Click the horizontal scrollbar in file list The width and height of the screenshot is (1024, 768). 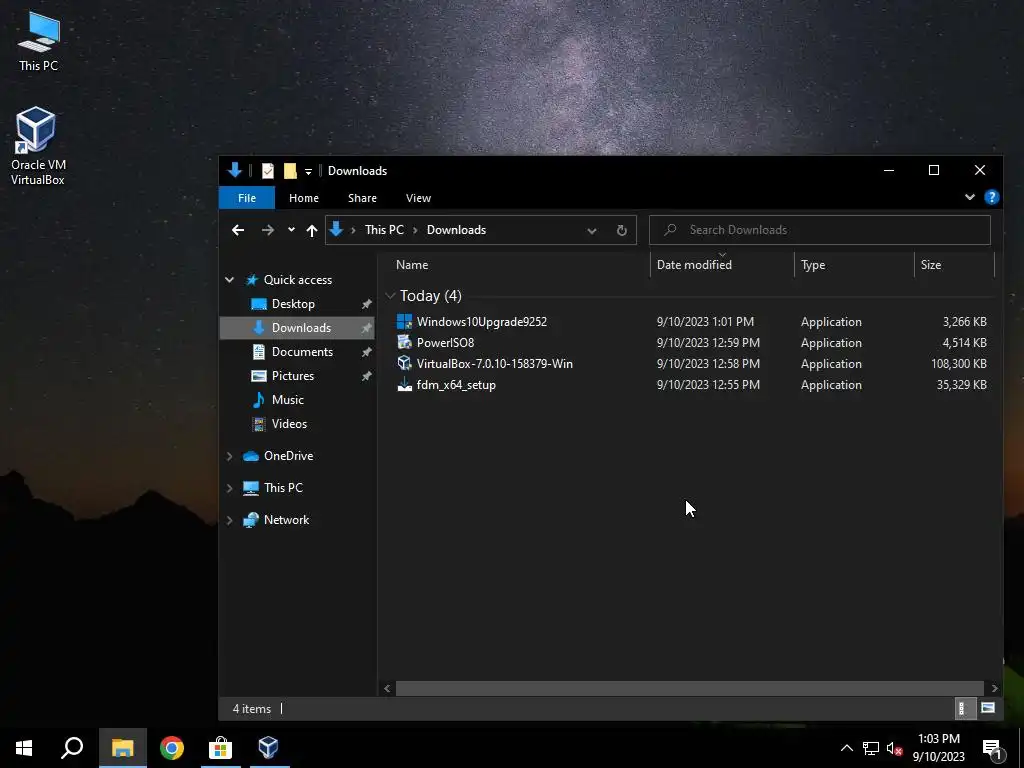click(x=690, y=688)
